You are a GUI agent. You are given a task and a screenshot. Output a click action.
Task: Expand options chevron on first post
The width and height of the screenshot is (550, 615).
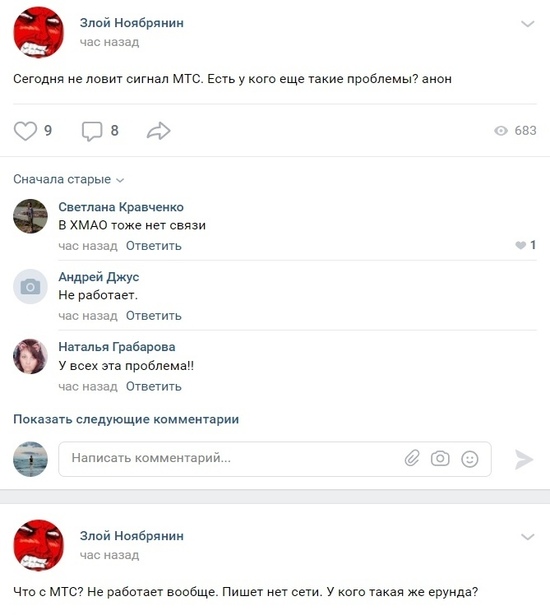click(528, 24)
